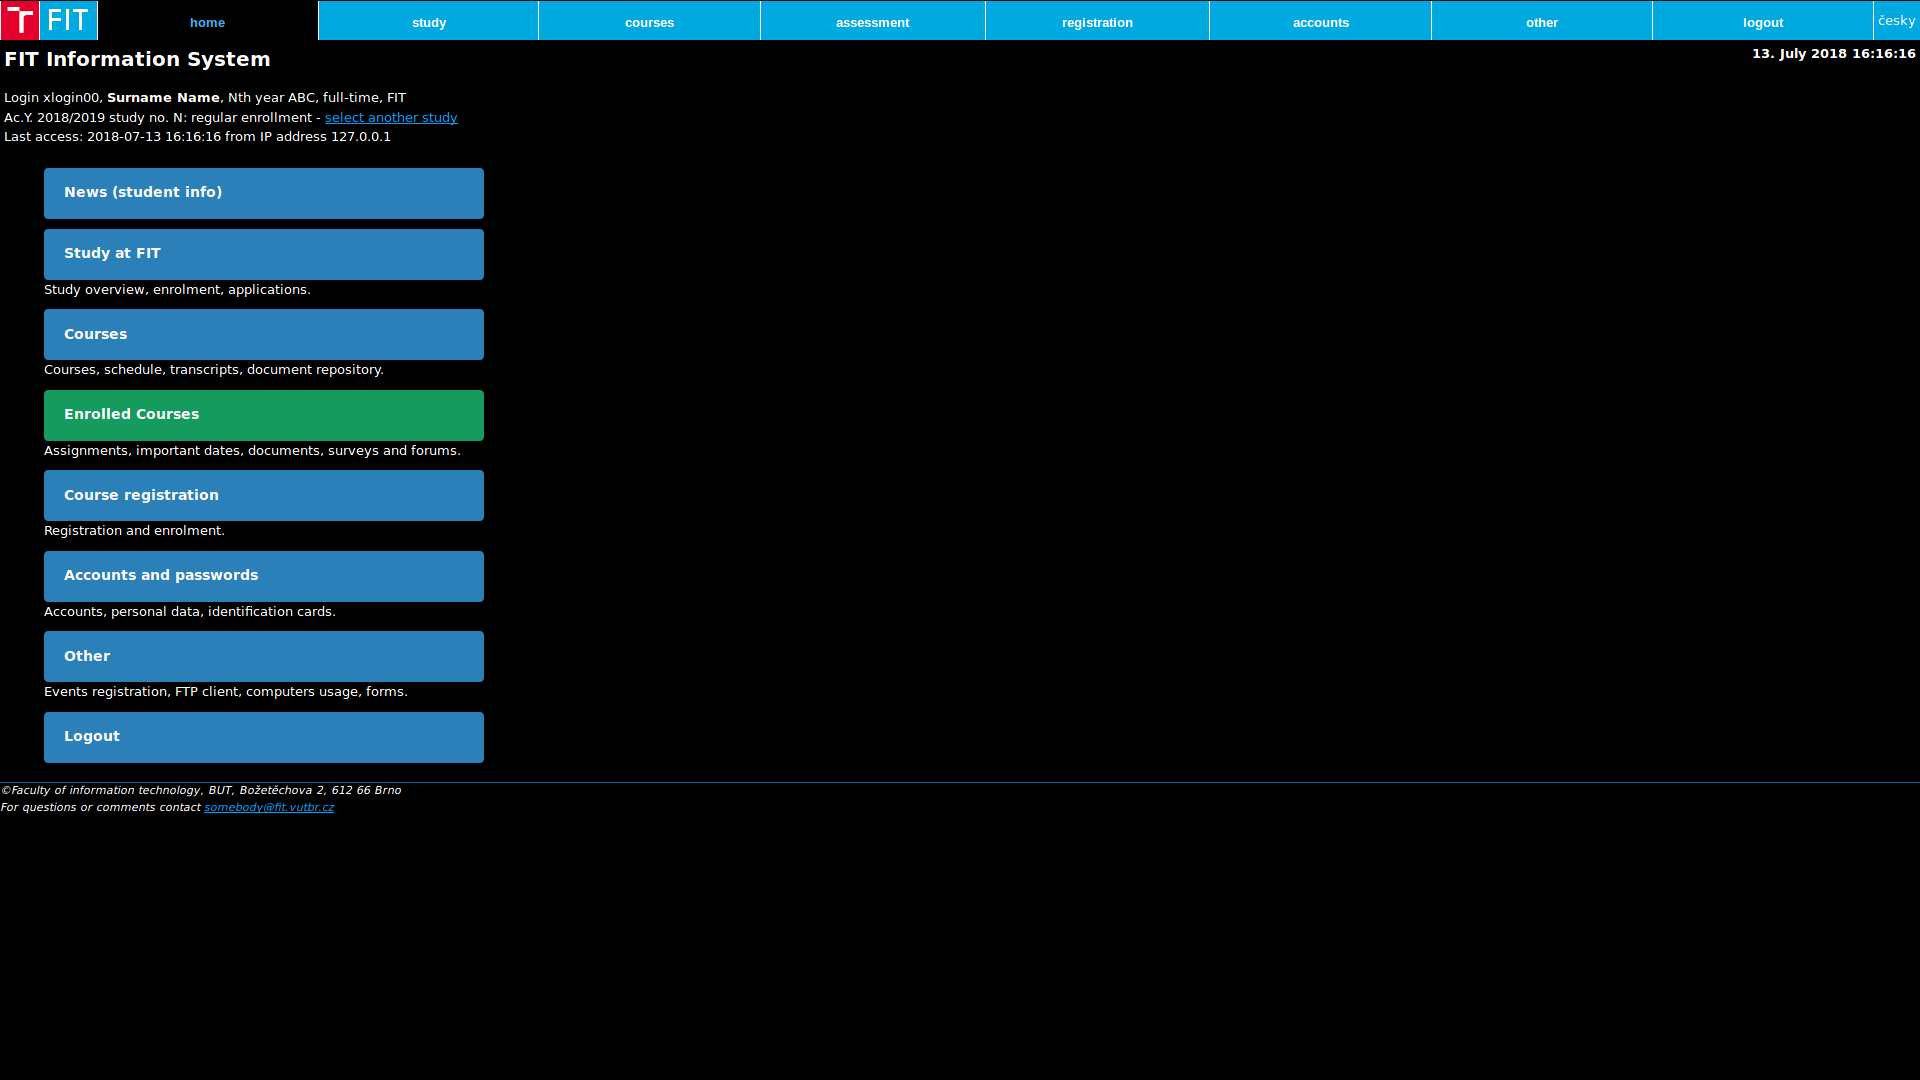Go to Course registration button

(x=264, y=495)
